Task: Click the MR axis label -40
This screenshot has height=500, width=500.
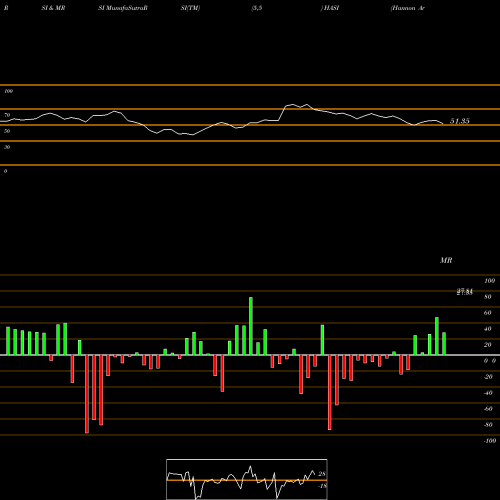Action: 488,393
